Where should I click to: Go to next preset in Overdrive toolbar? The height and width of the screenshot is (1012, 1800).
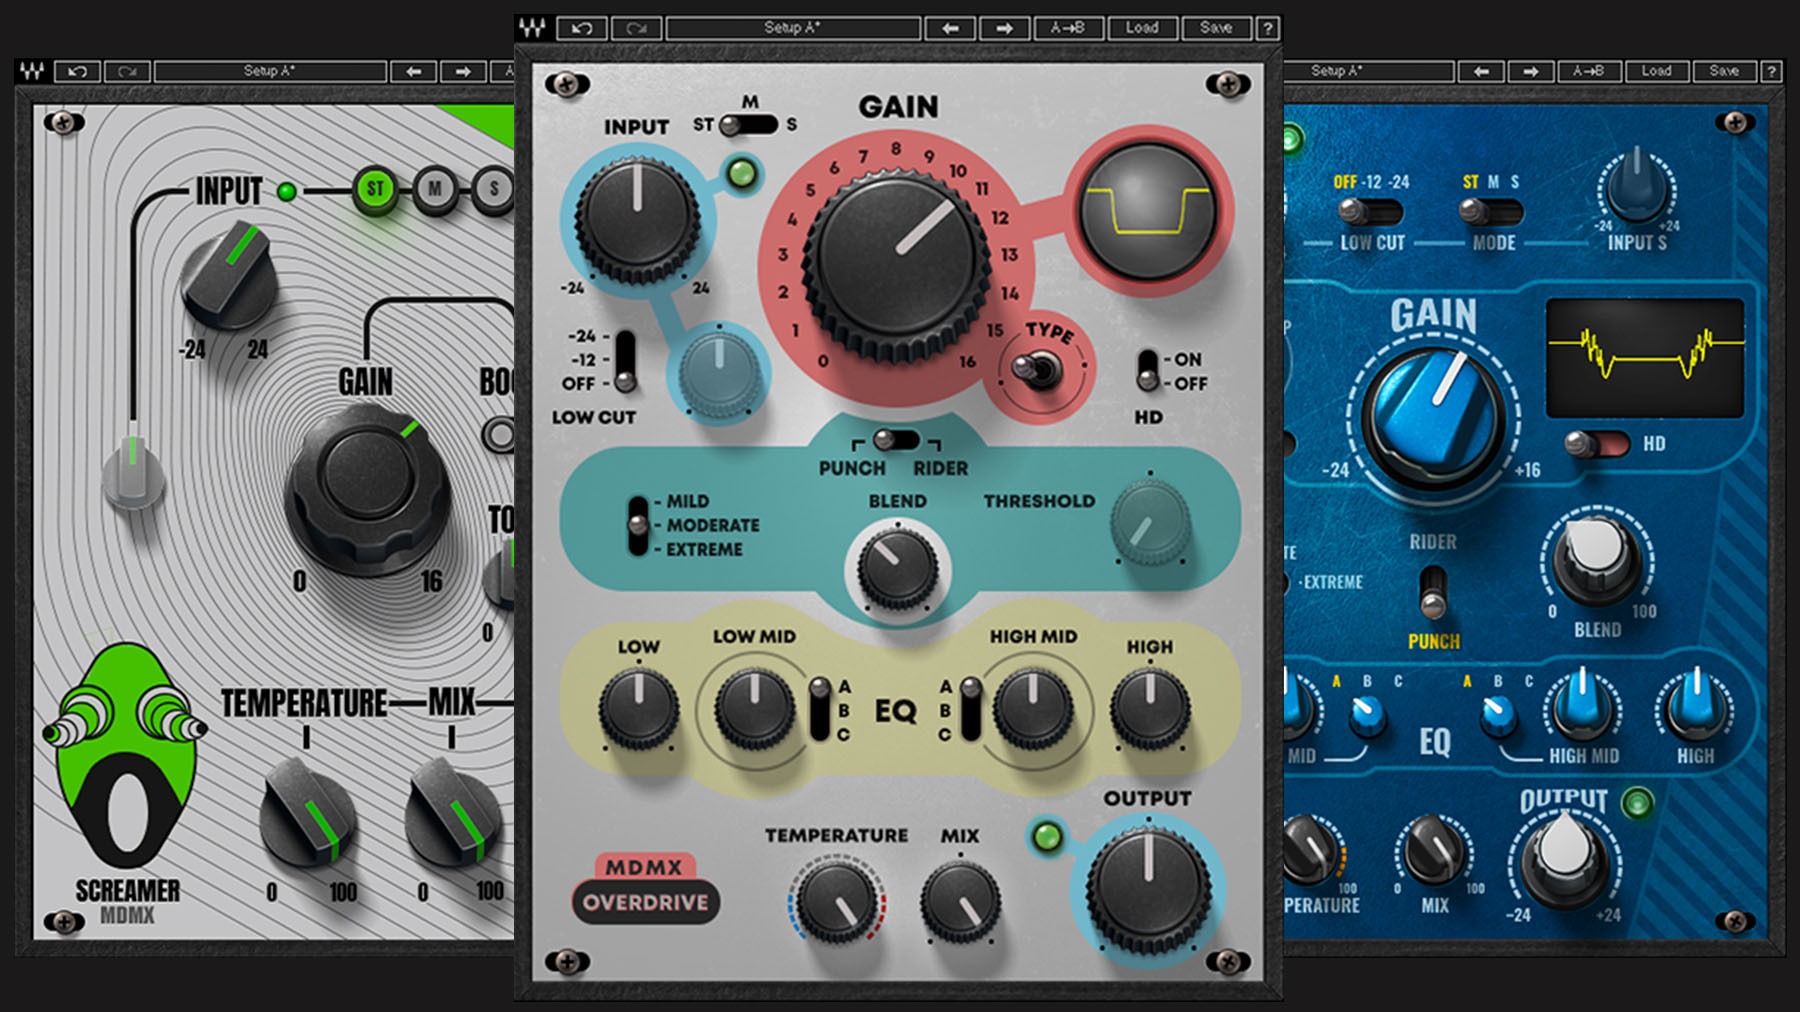coord(1004,28)
